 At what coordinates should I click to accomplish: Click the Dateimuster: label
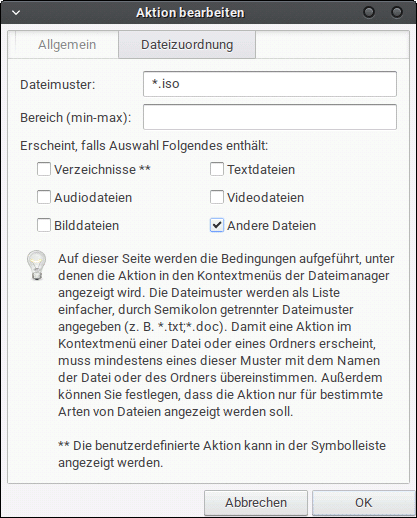58,85
